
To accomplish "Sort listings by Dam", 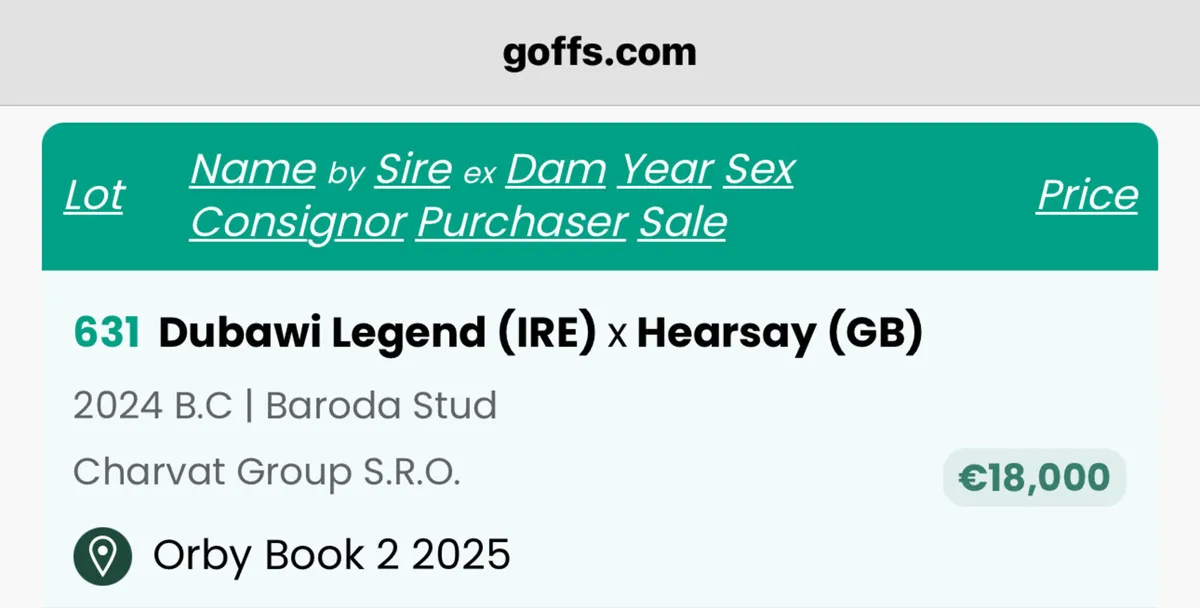I will pyautogui.click(x=555, y=169).
